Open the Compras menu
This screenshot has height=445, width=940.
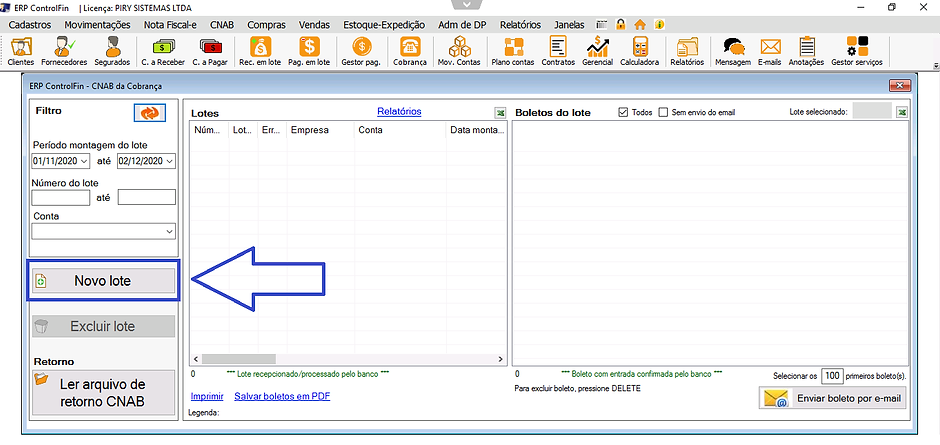click(266, 25)
